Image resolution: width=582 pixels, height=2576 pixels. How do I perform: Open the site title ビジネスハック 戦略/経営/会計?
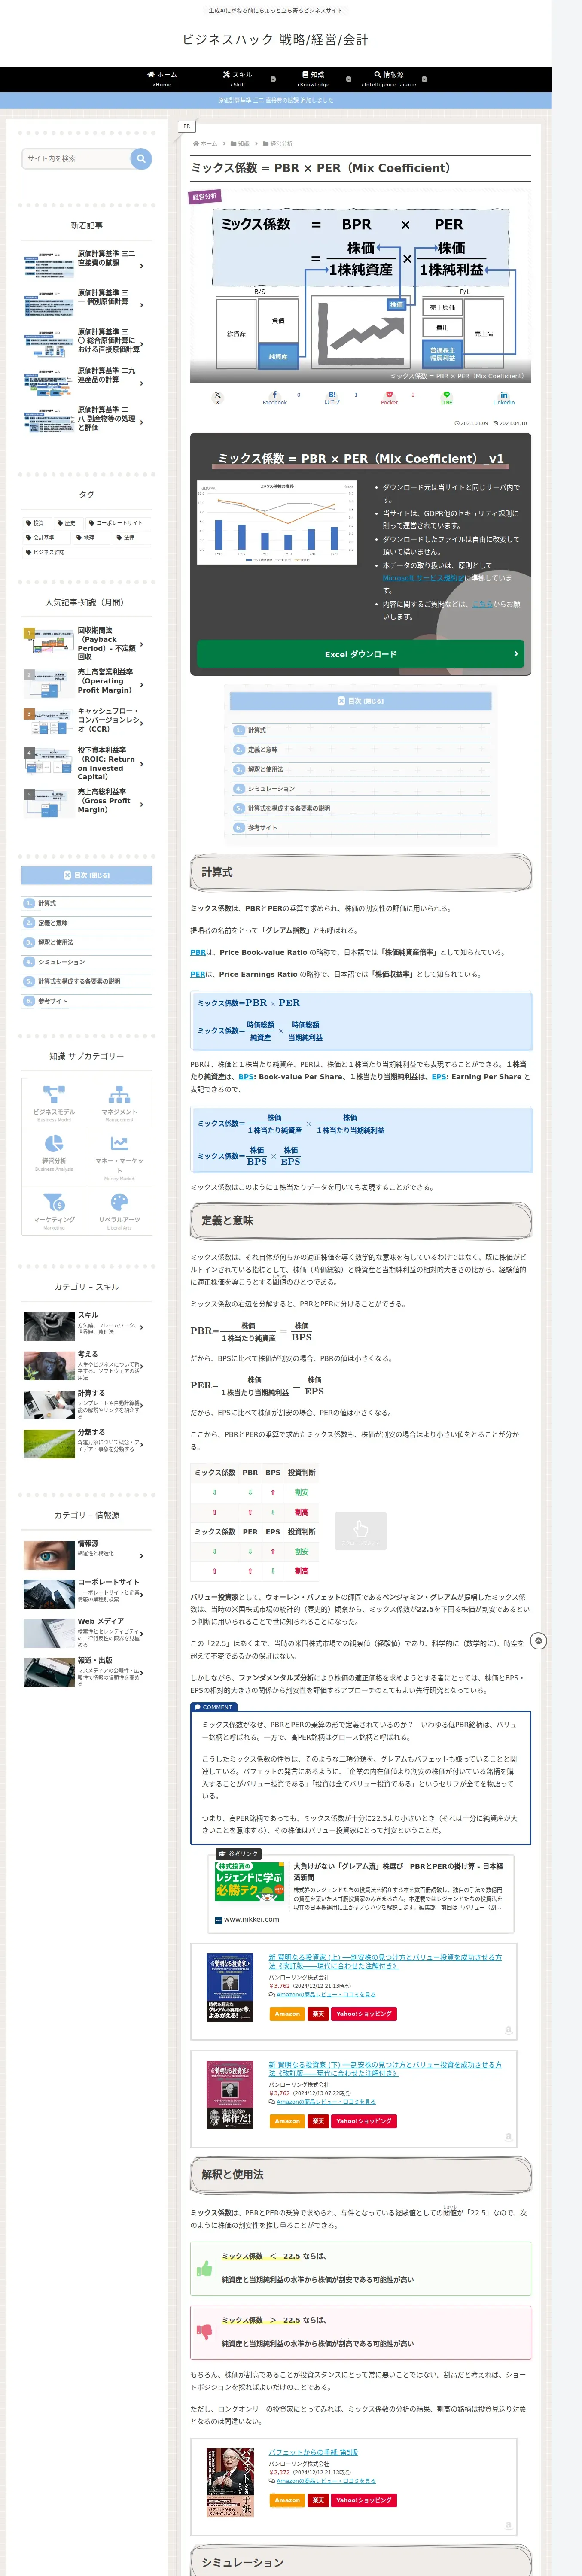tap(275, 40)
